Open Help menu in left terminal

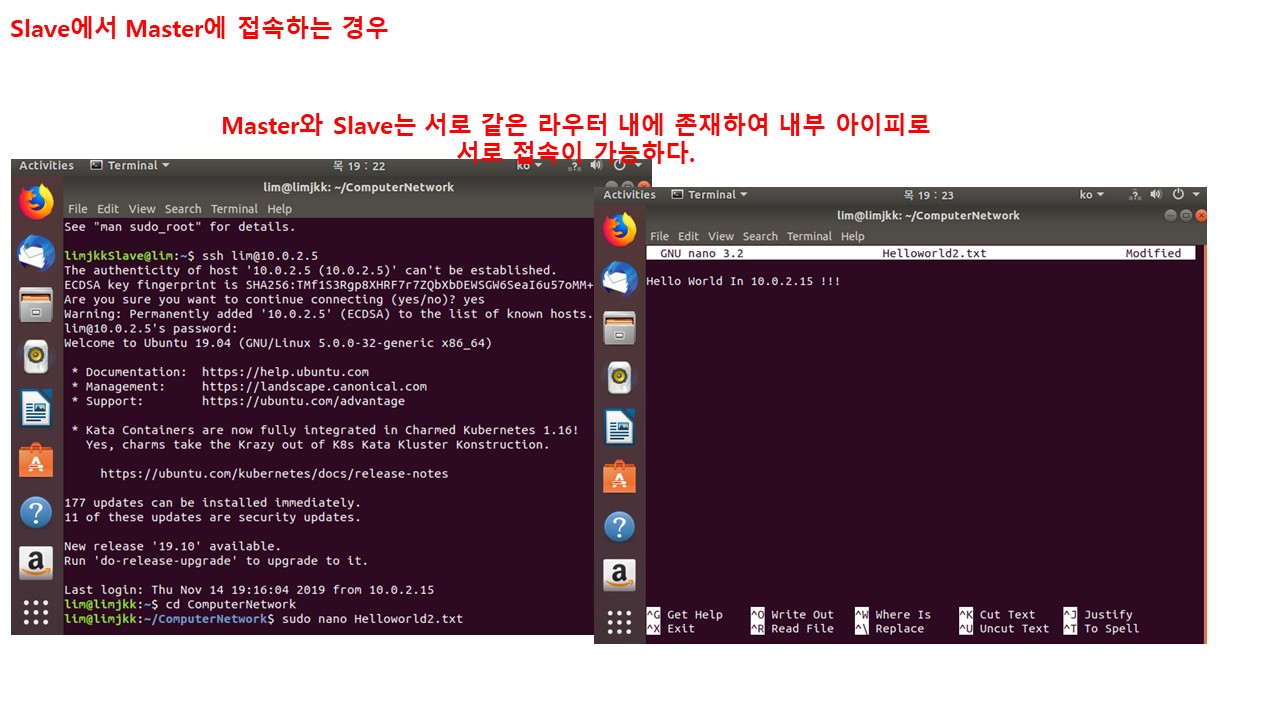(280, 209)
